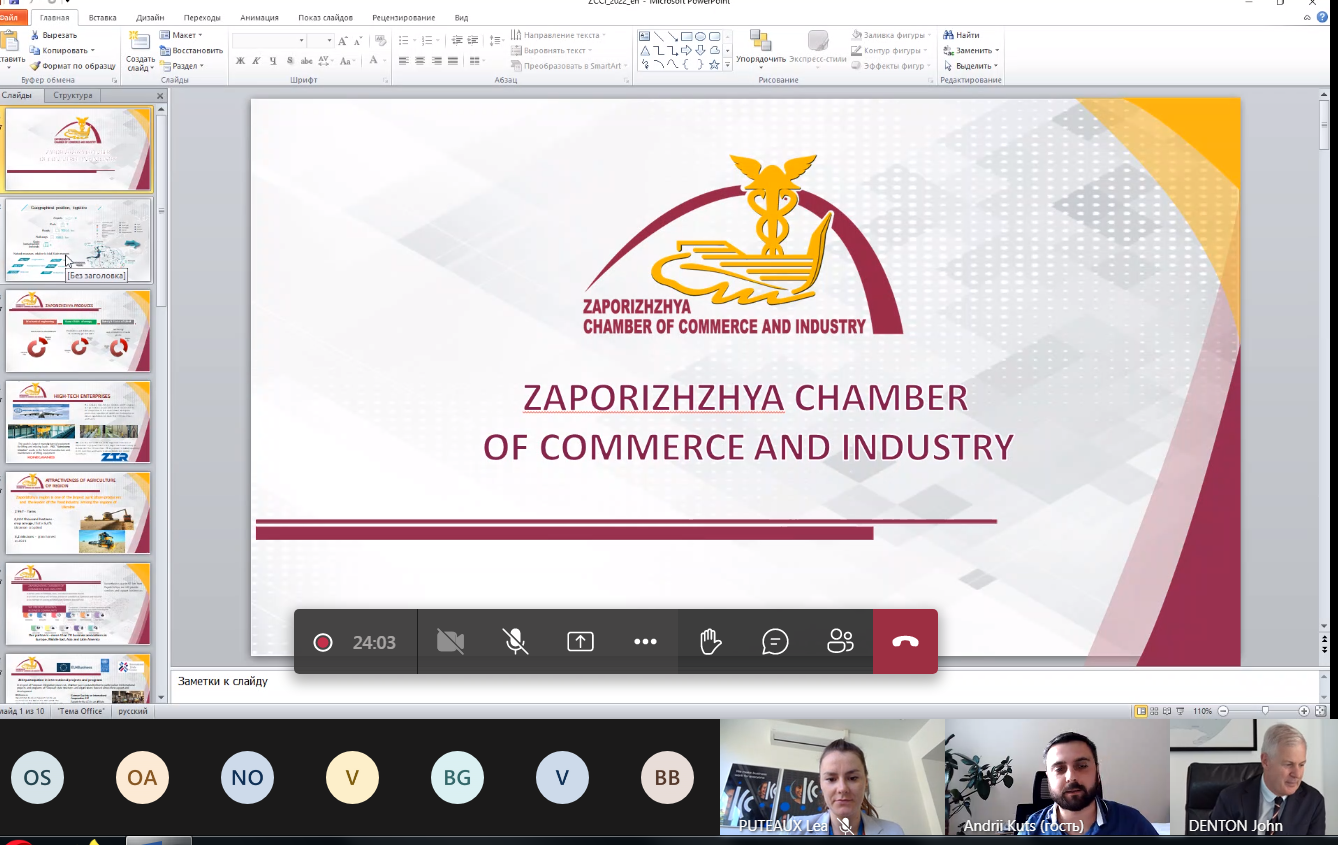Select the triangle shape in shapes gallery
Viewport: 1338px width, 845px height.
tap(645, 51)
